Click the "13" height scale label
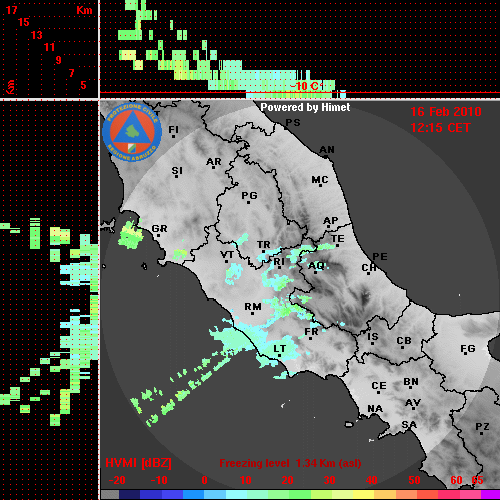The image size is (500, 500). click(x=37, y=35)
